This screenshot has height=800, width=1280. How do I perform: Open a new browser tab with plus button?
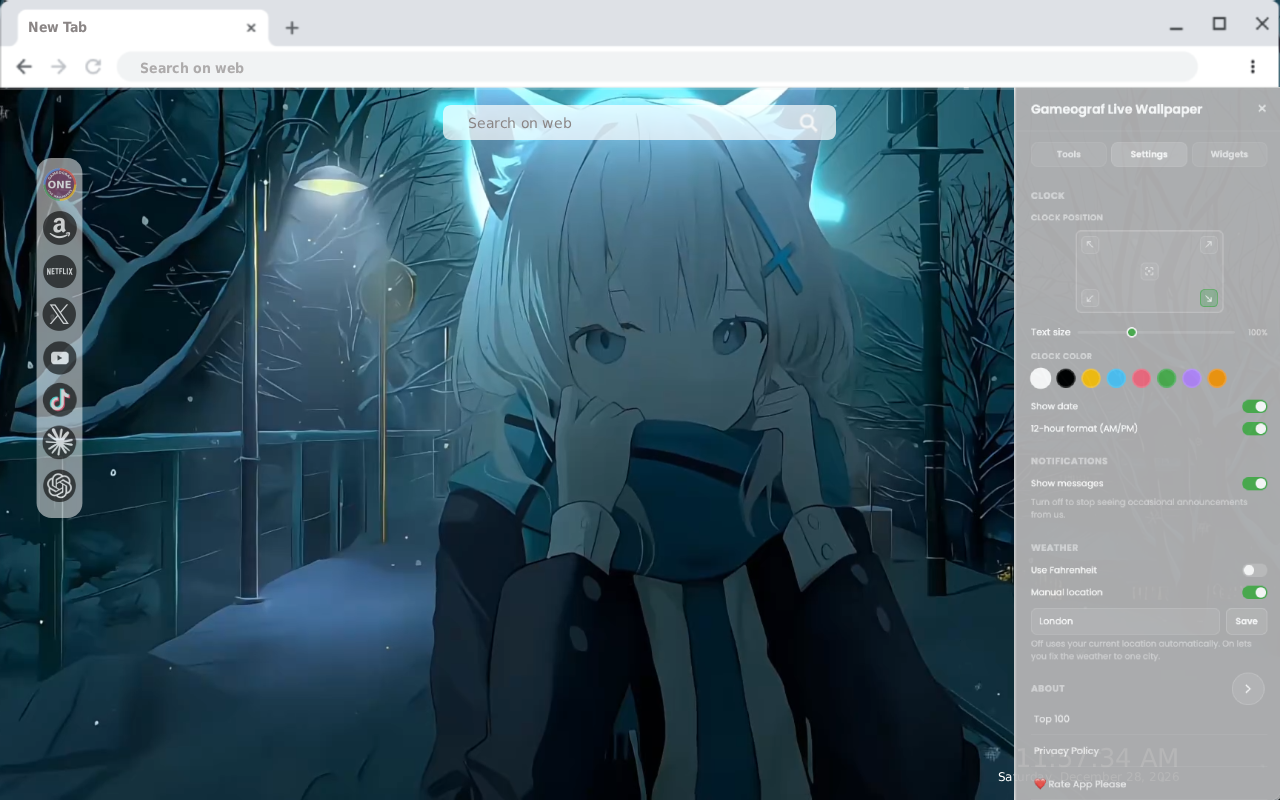point(292,28)
